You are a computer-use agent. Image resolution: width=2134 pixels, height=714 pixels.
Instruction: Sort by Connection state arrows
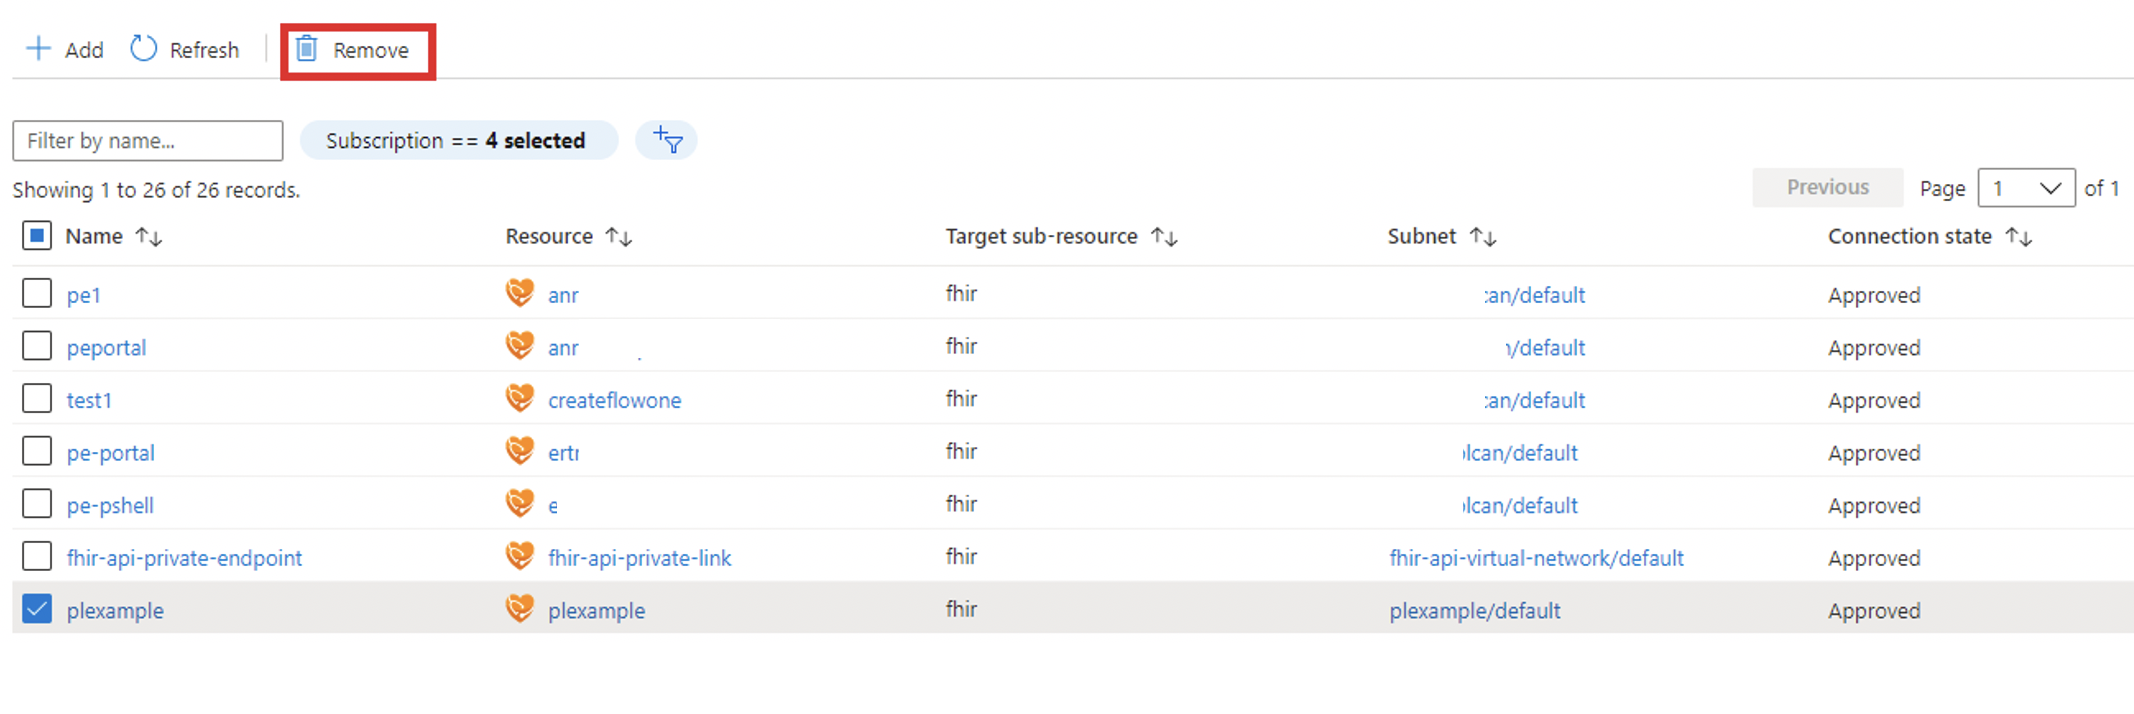2019,237
